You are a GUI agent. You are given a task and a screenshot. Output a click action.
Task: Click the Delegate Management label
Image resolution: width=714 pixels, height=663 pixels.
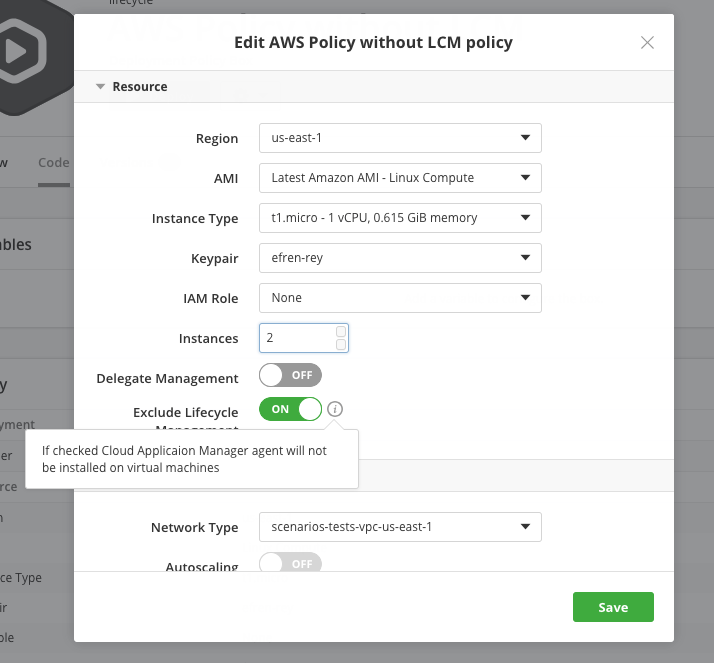pos(167,378)
